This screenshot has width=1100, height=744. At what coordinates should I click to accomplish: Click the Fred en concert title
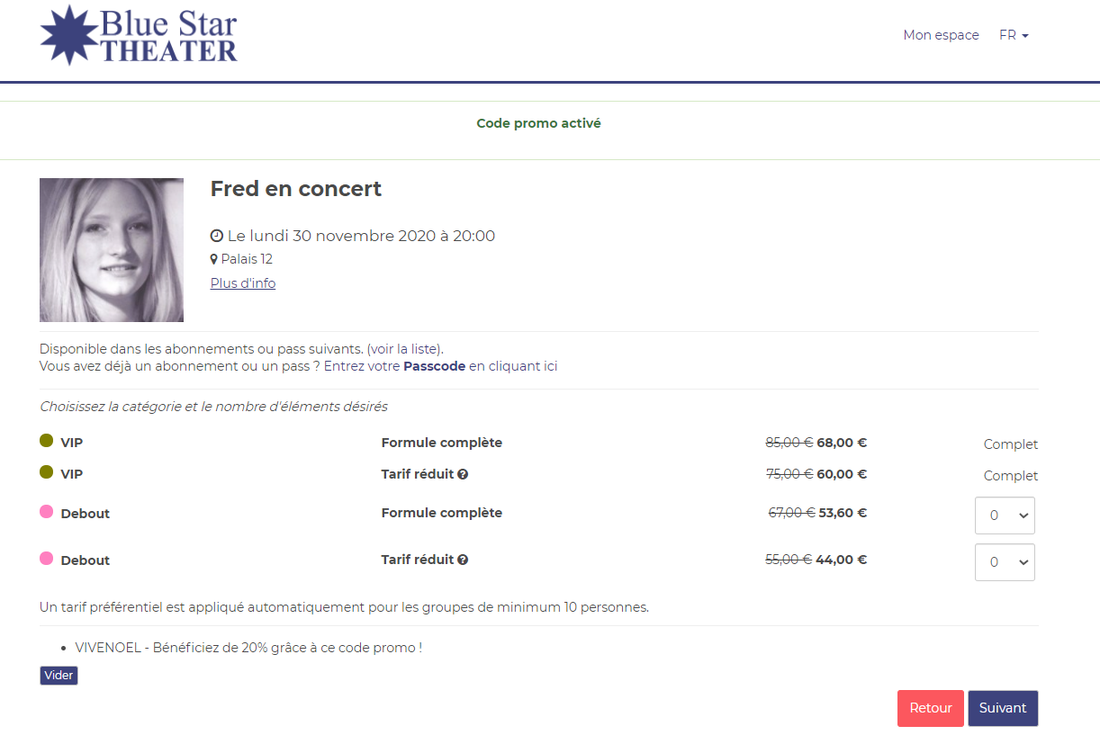[296, 188]
